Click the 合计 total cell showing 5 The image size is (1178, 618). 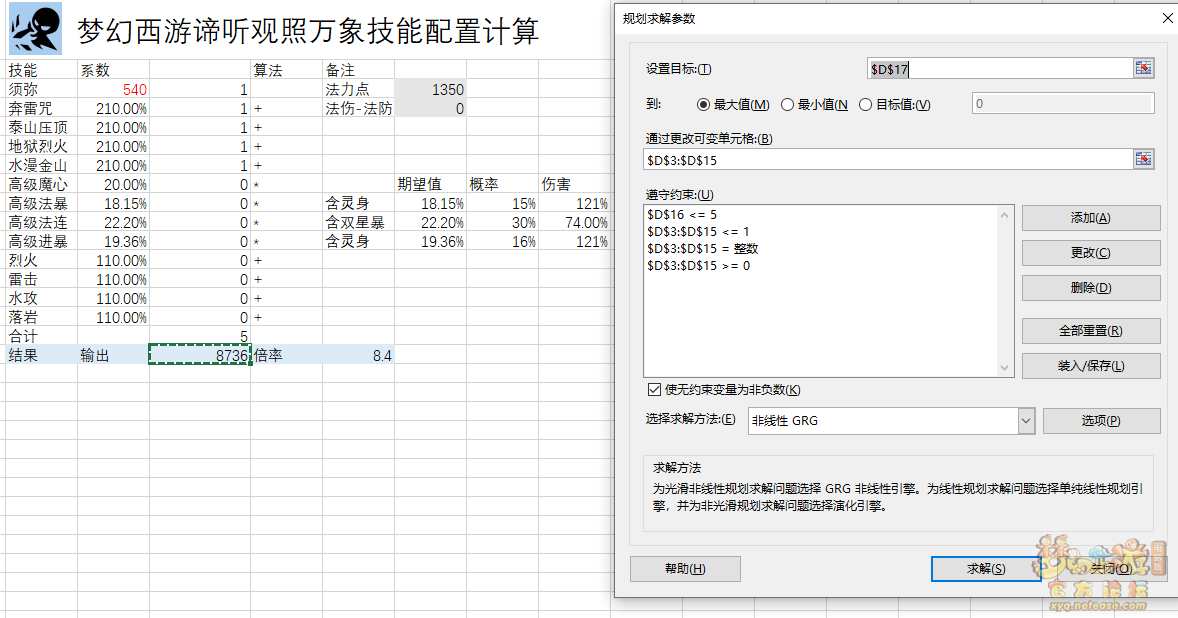point(200,336)
